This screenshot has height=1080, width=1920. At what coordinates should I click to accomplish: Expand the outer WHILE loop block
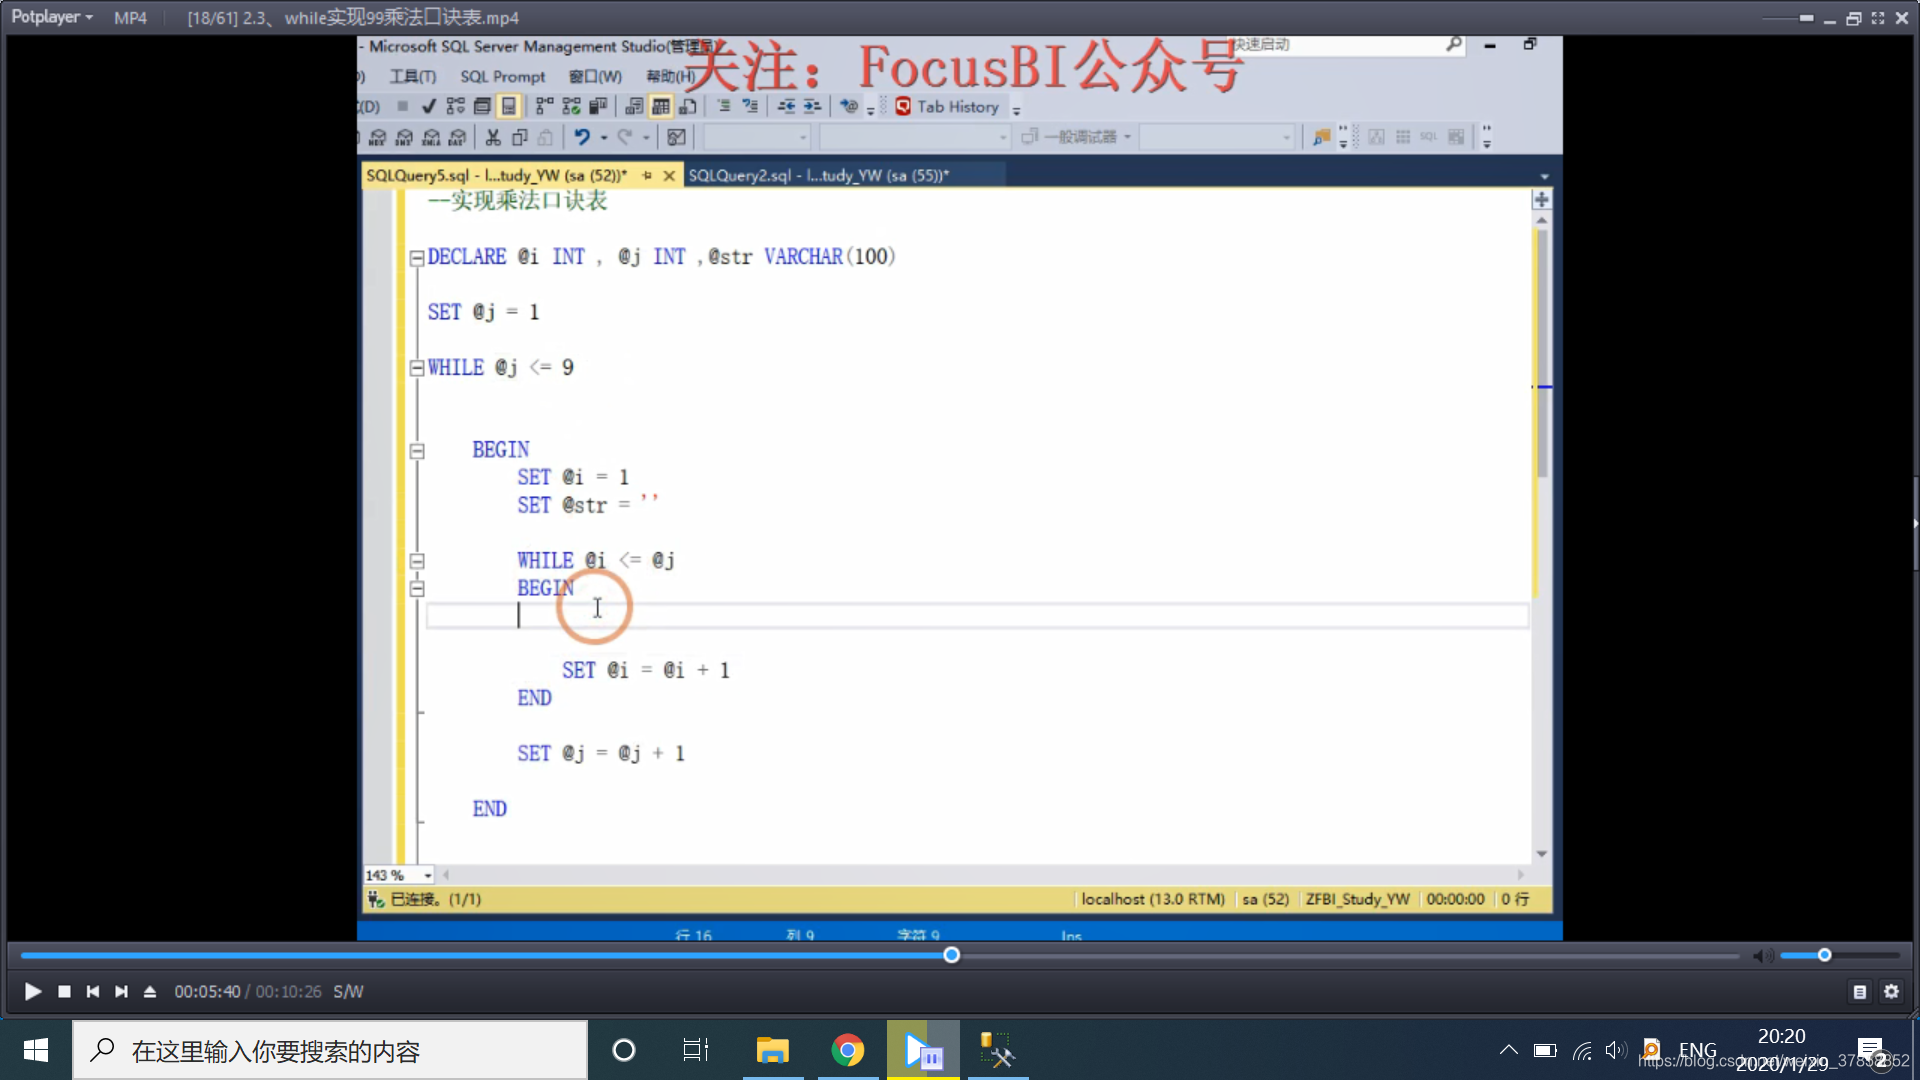(x=414, y=367)
